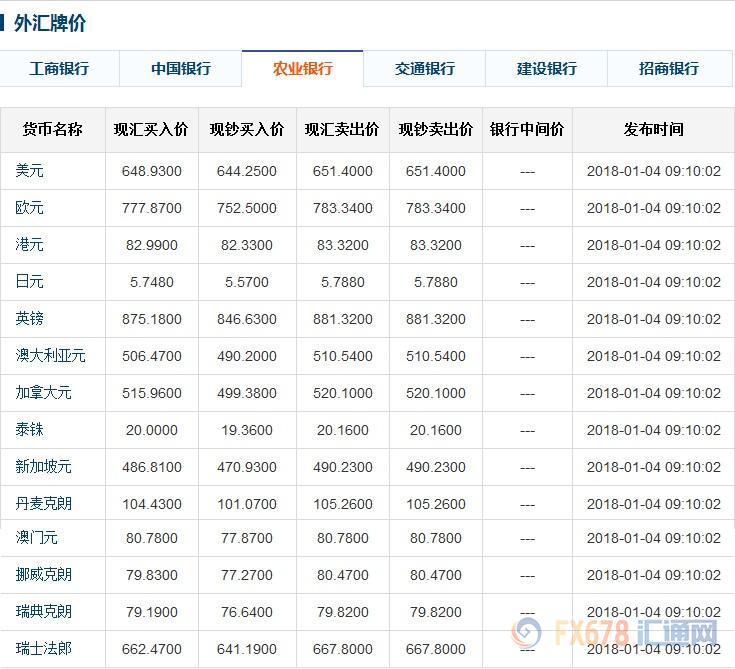Open the 建设银行 tab

(x=547, y=68)
